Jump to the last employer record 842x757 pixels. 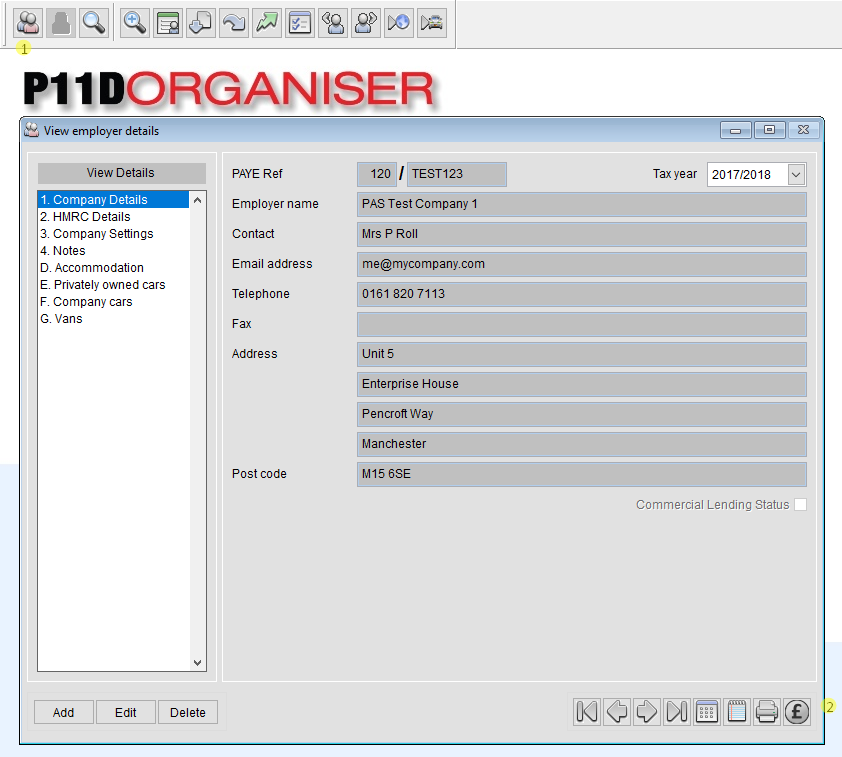677,712
